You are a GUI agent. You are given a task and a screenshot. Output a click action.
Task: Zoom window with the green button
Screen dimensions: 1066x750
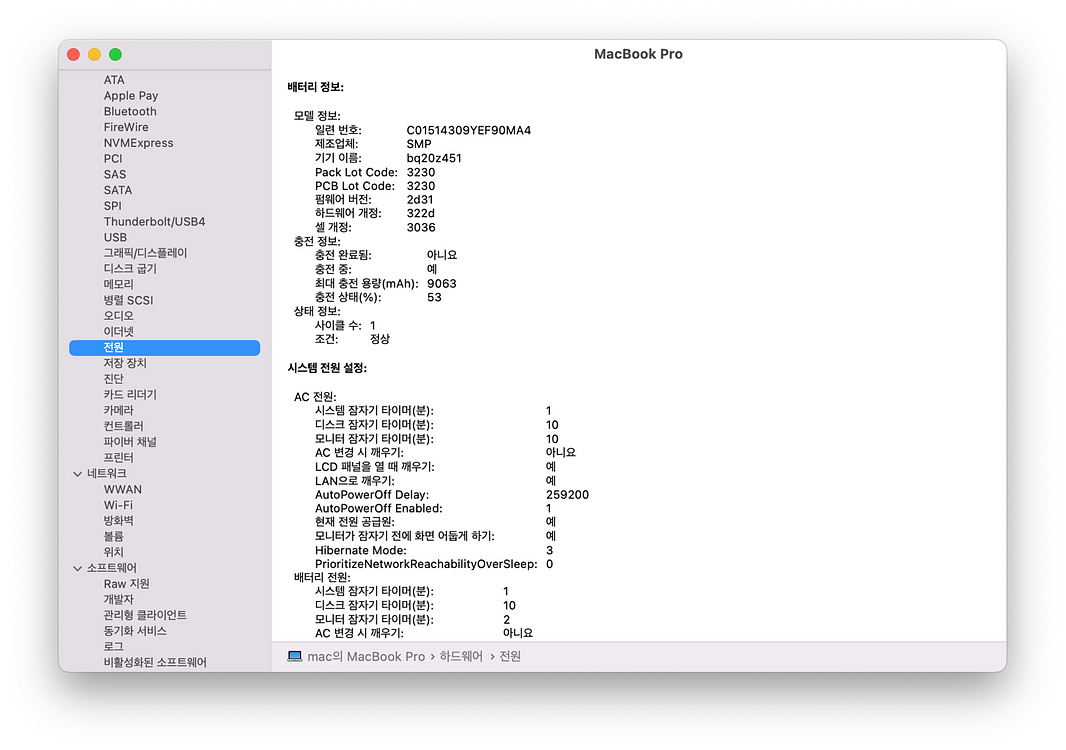116,54
